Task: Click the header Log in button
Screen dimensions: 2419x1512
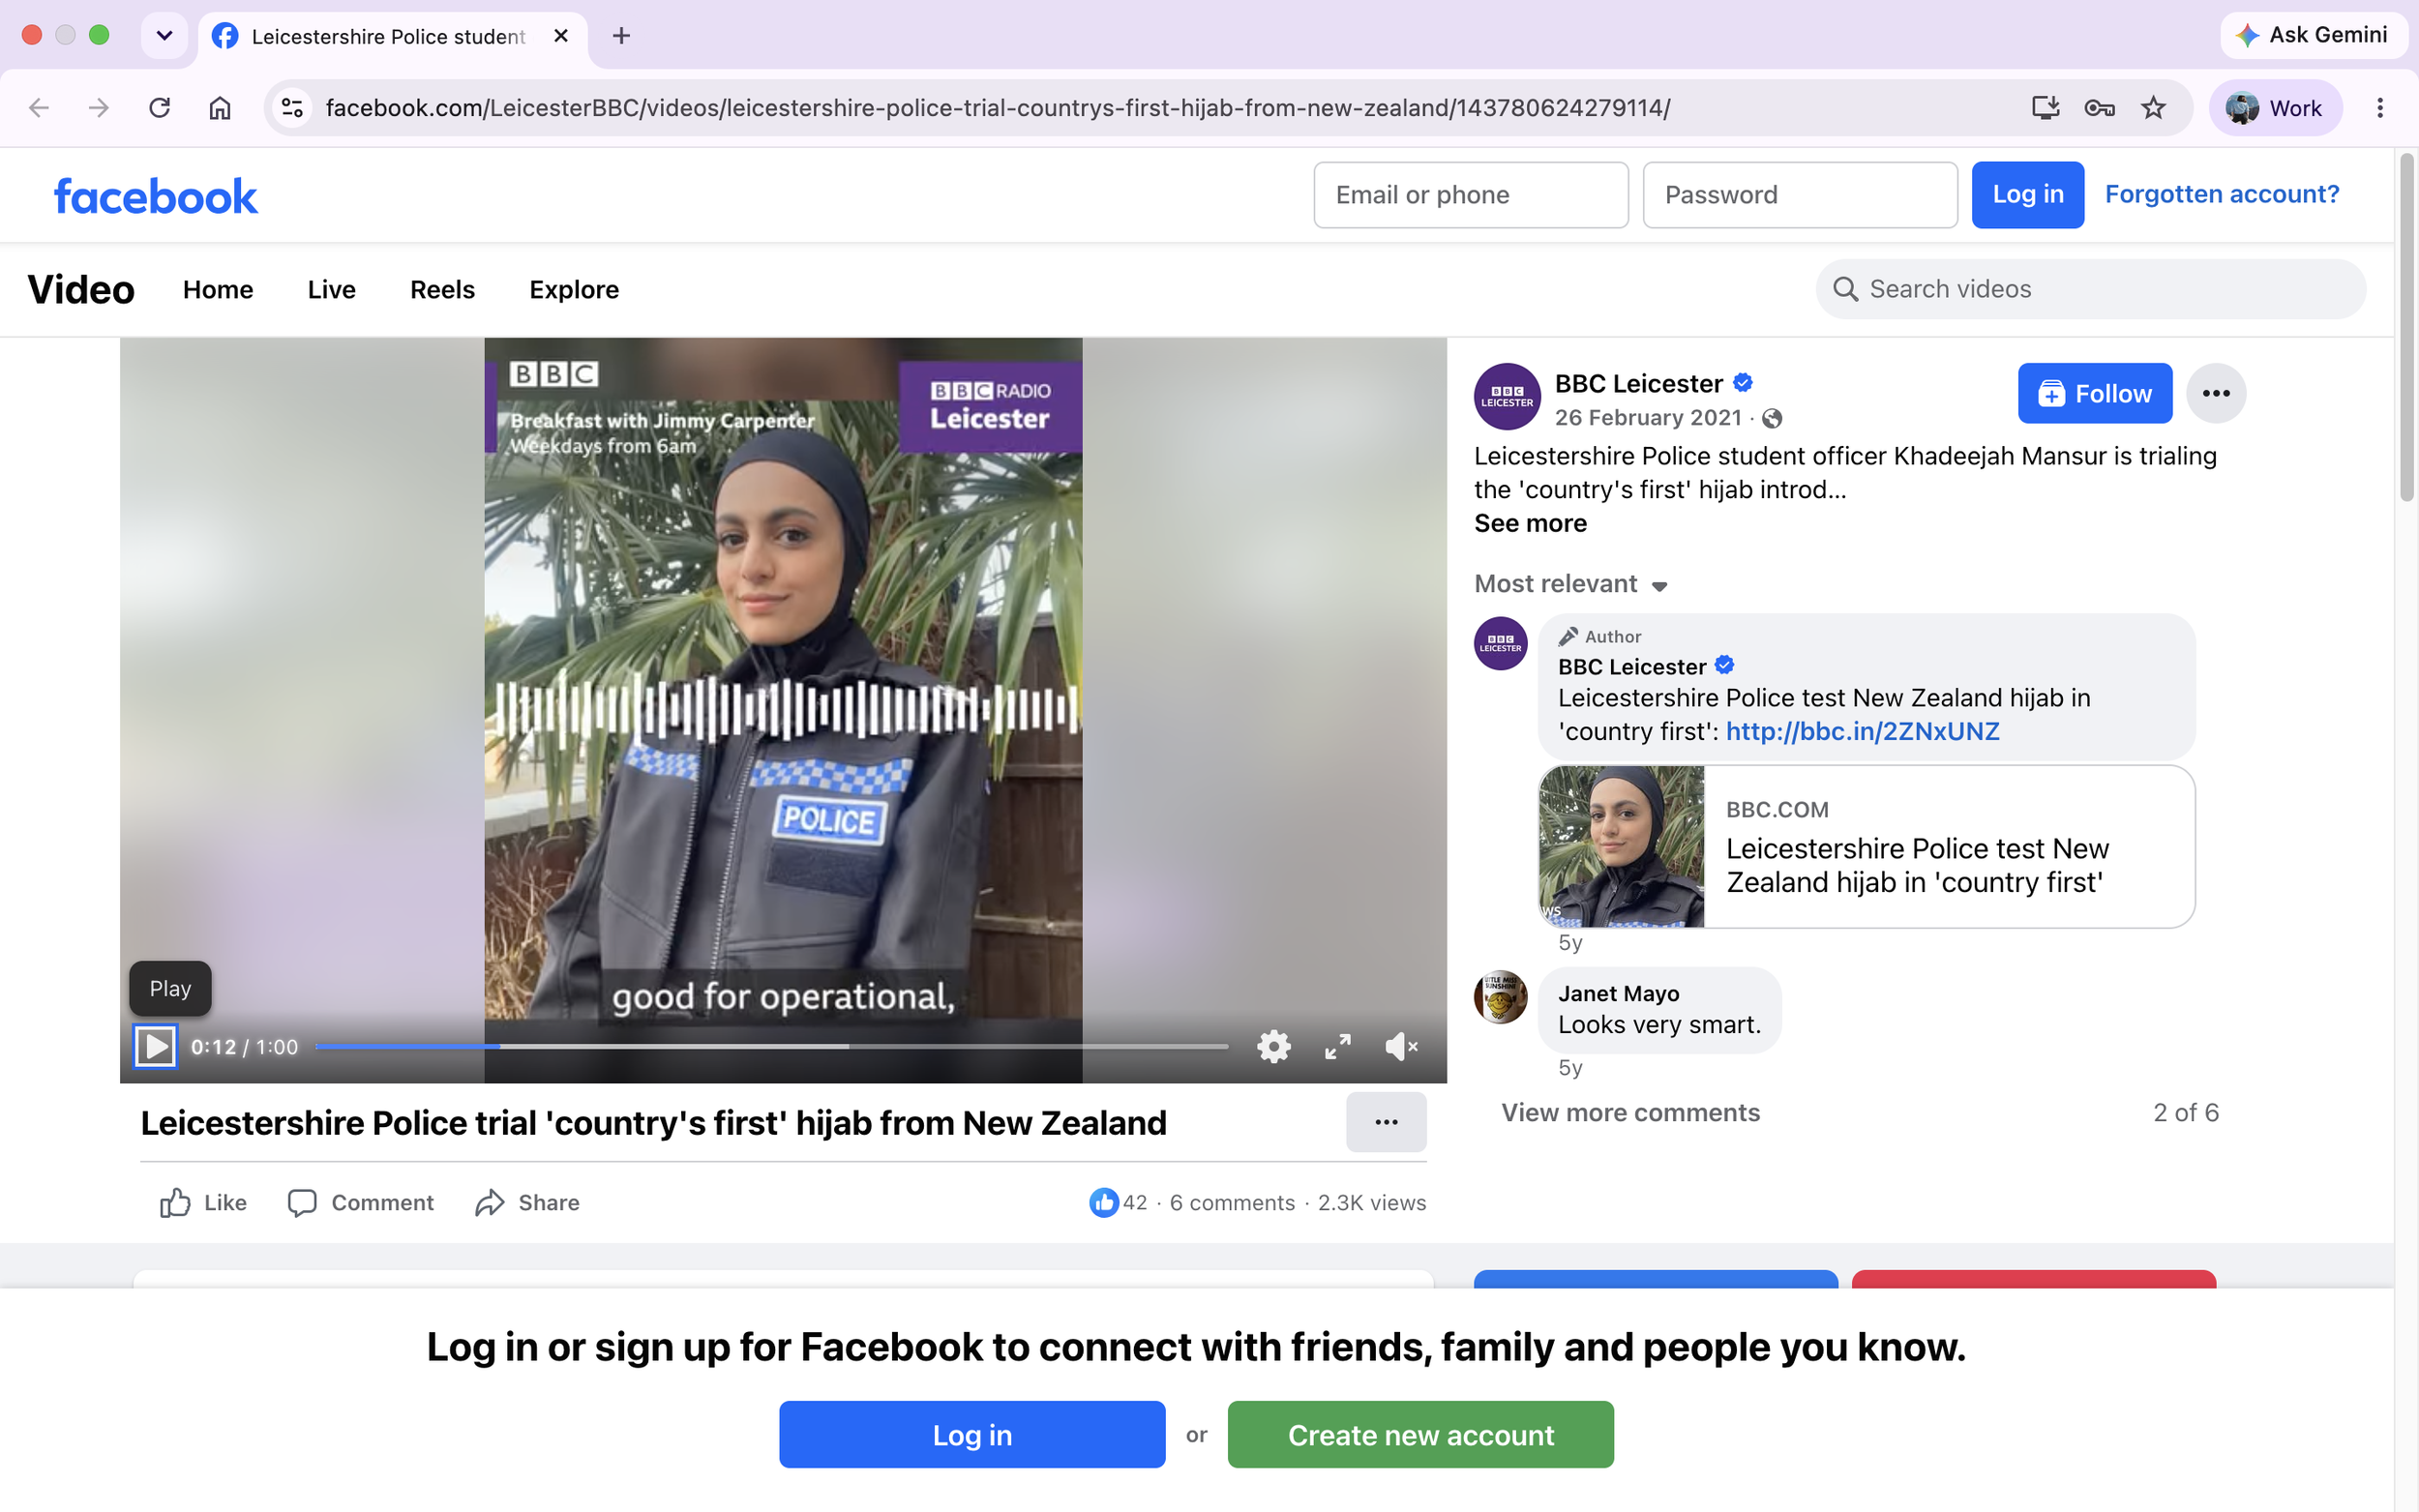Action: click(x=2027, y=195)
